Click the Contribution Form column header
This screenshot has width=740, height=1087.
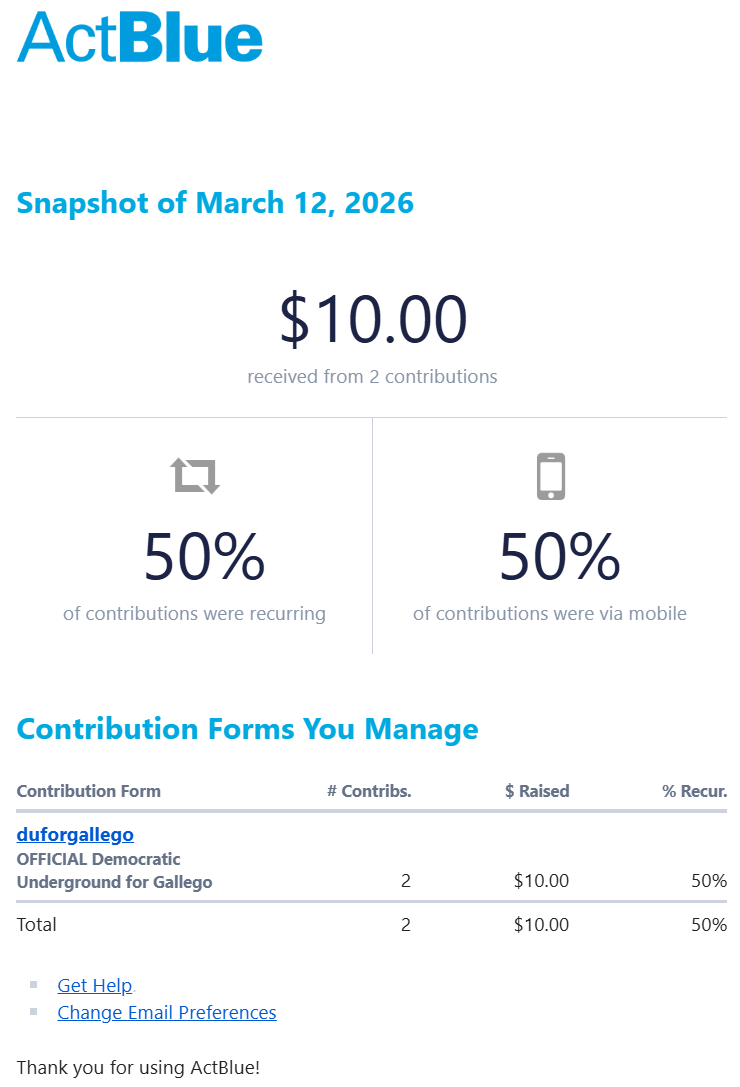[88, 791]
